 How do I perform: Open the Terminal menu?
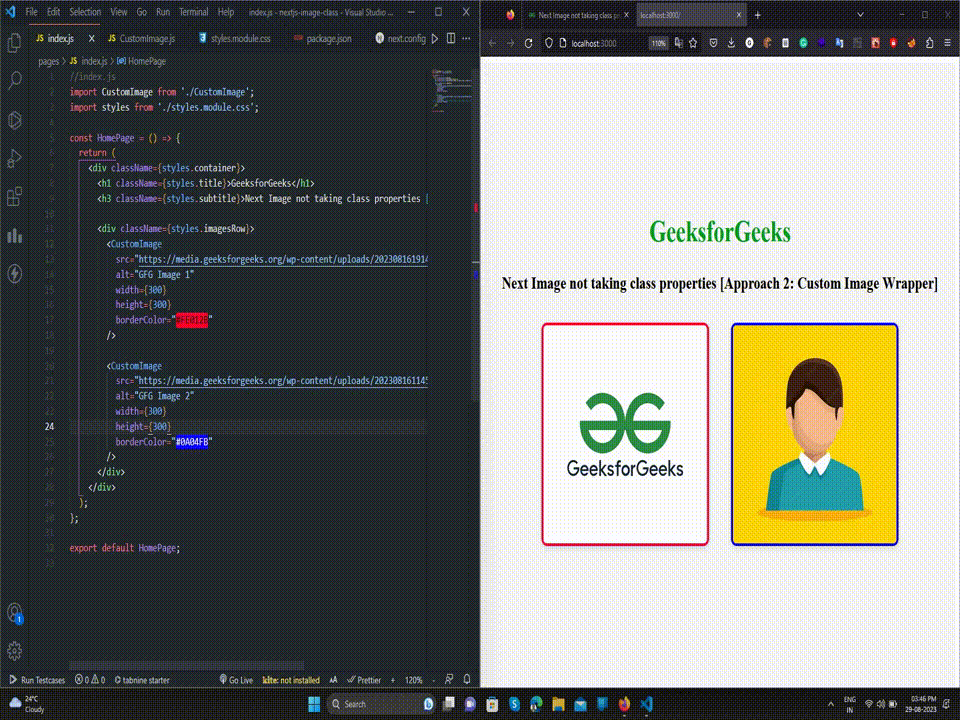193,12
